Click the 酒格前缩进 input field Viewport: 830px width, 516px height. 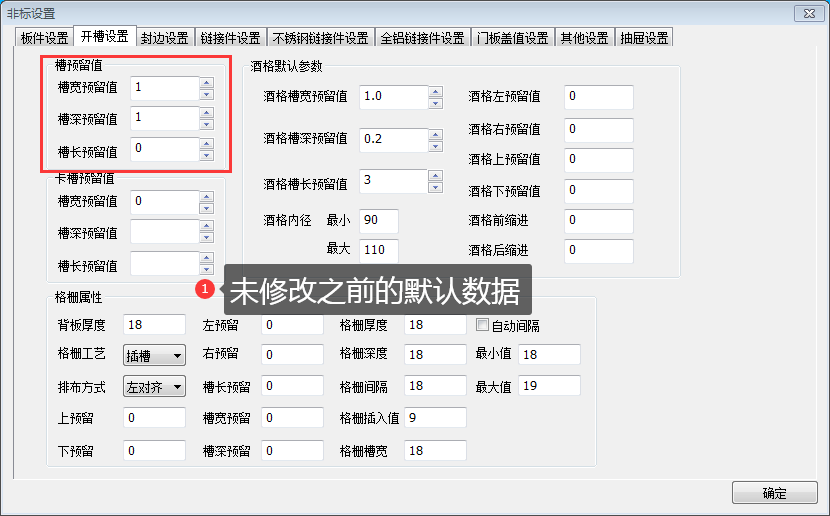(599, 221)
